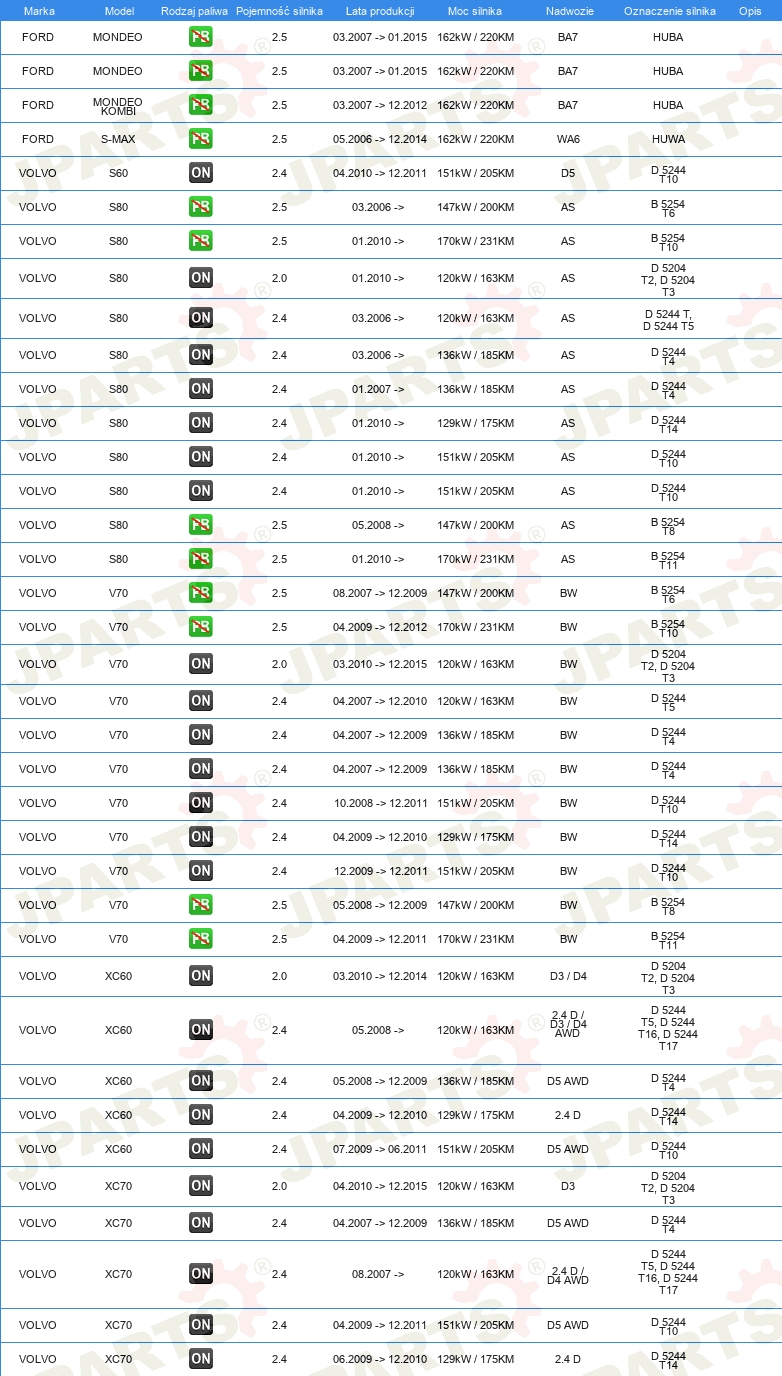Click the Rodzaj paliwa column header
Screen dimensions: 782x1376
click(195, 10)
